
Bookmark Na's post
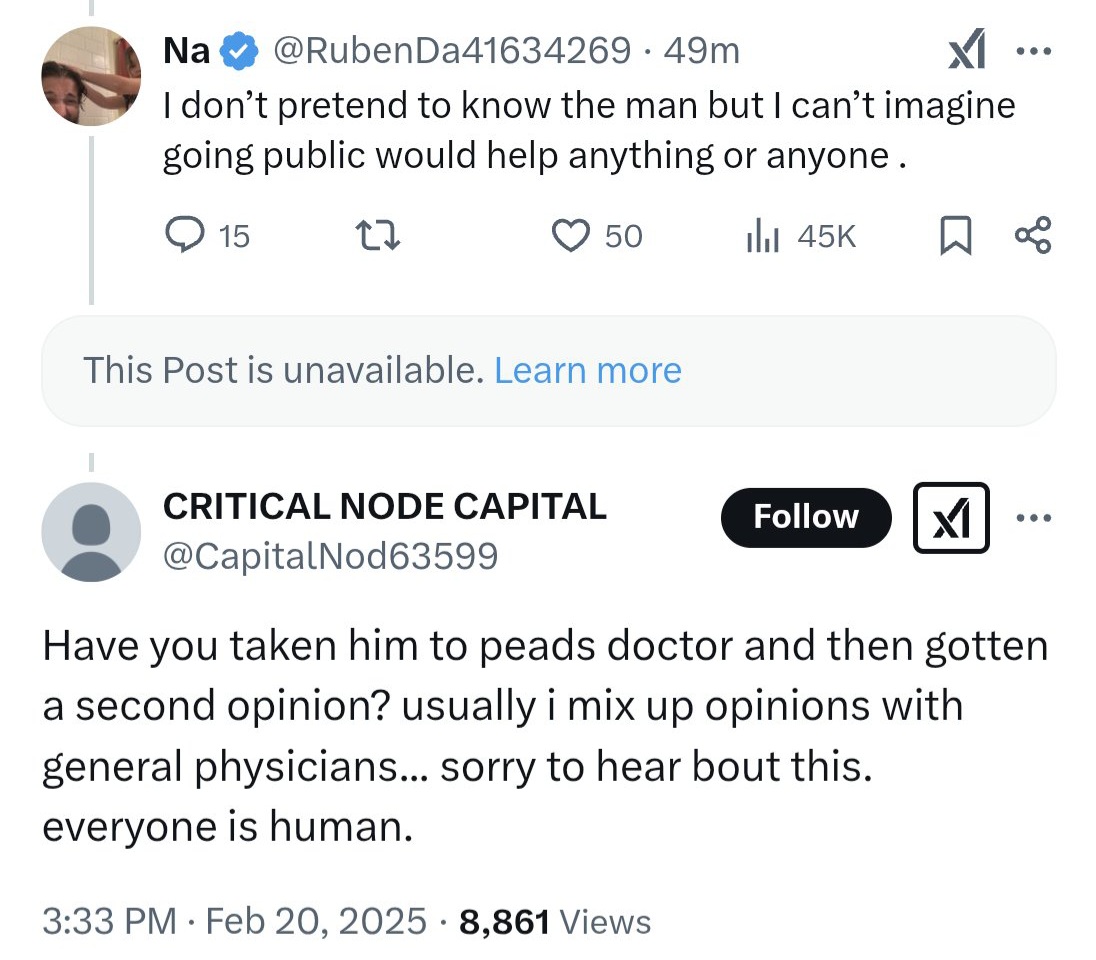point(955,236)
